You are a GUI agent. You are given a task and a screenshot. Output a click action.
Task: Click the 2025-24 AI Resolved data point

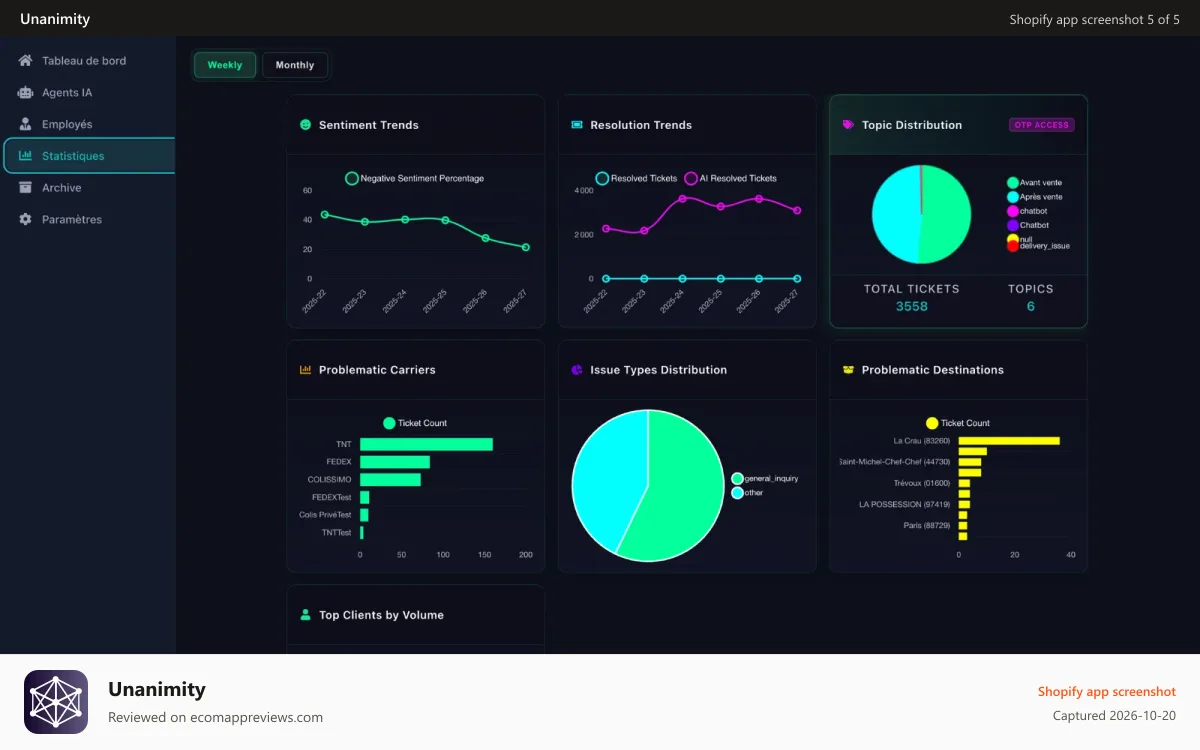[x=683, y=198]
